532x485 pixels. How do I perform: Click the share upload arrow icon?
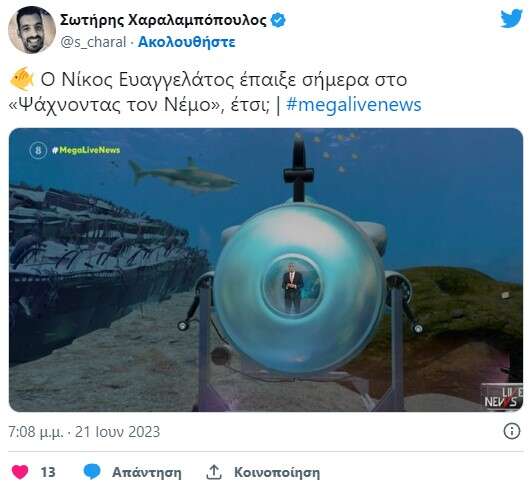(214, 472)
